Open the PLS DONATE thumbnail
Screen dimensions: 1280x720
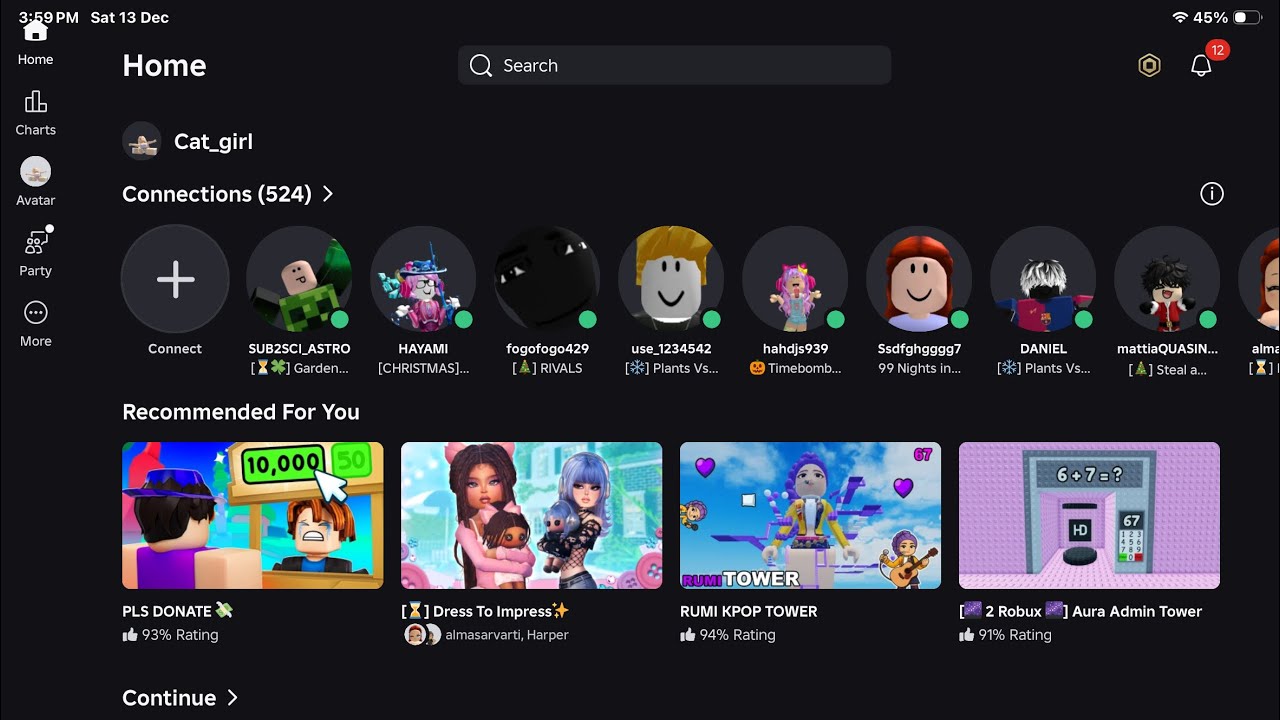click(x=253, y=515)
